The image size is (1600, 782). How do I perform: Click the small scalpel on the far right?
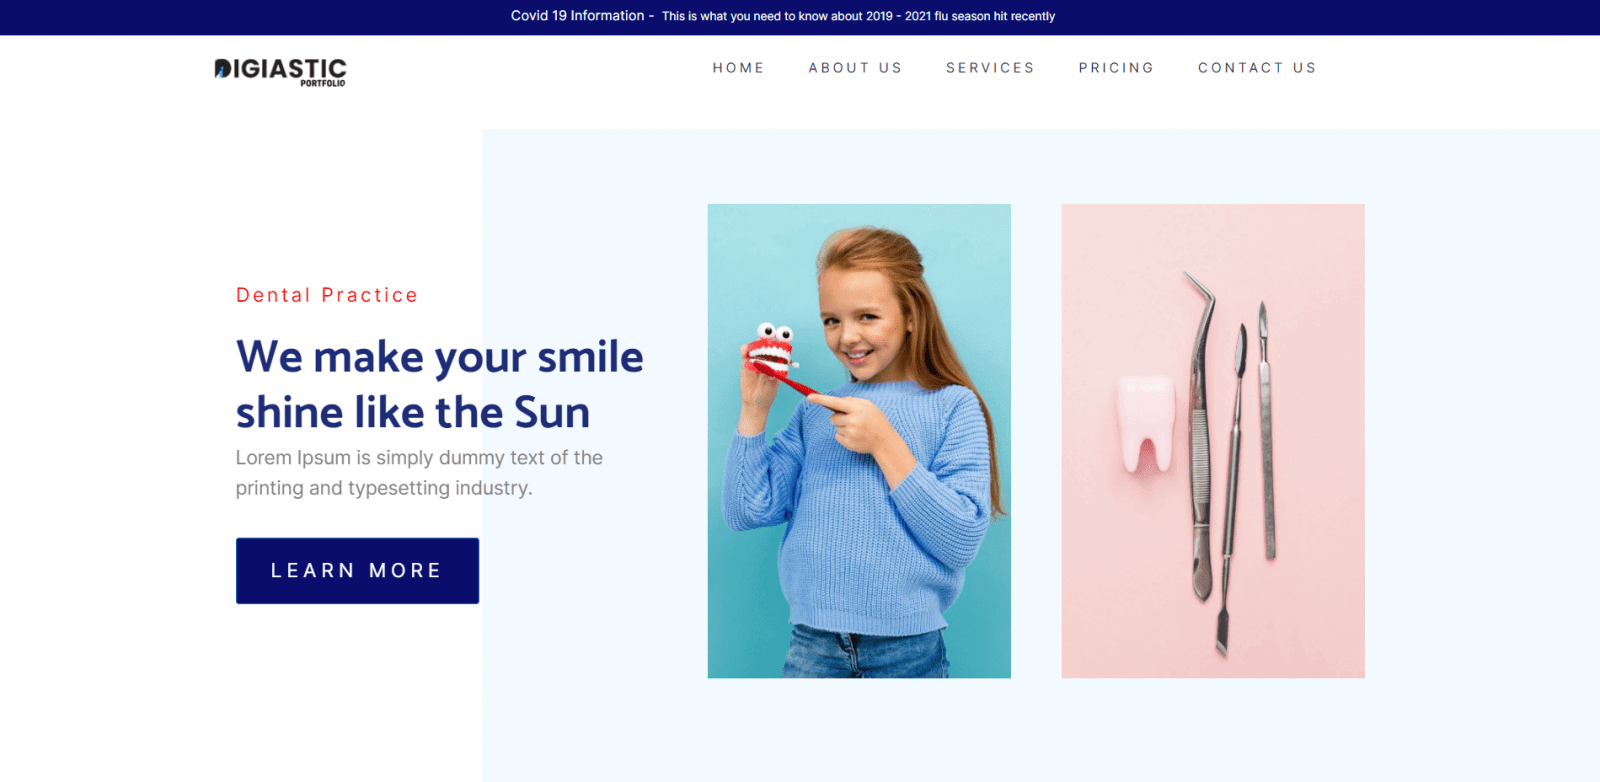pos(1266,430)
